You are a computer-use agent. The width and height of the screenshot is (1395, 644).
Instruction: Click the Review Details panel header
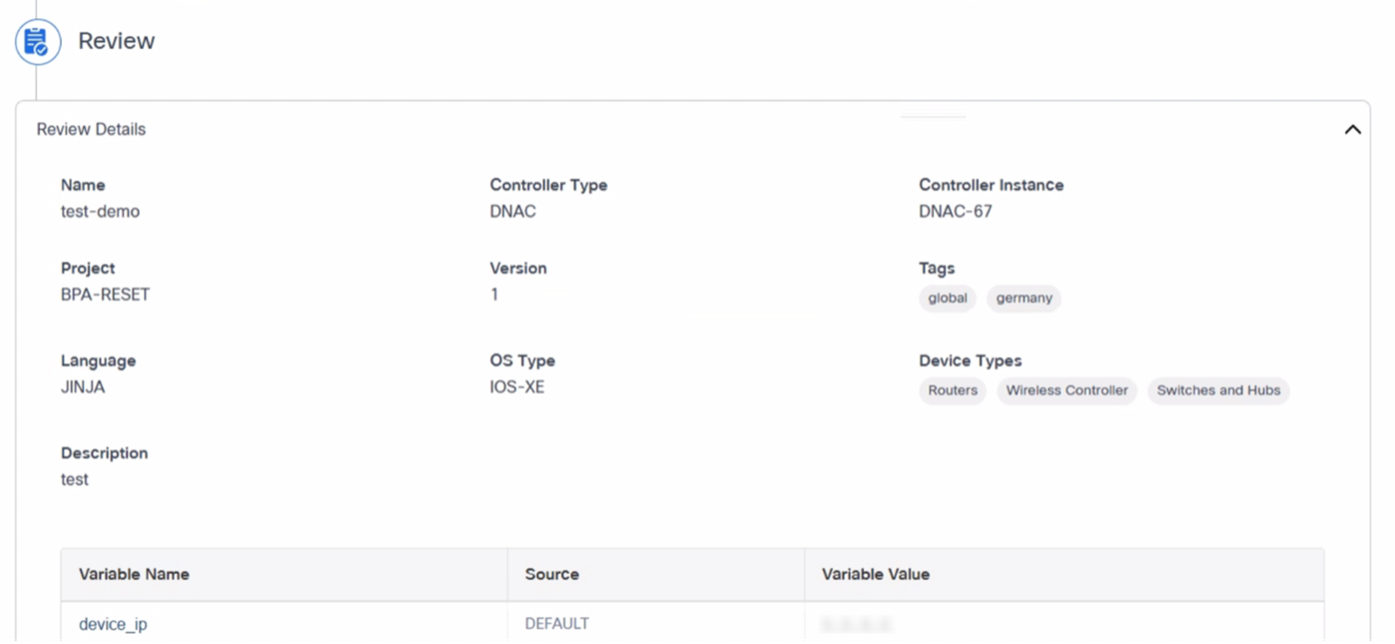coord(91,129)
